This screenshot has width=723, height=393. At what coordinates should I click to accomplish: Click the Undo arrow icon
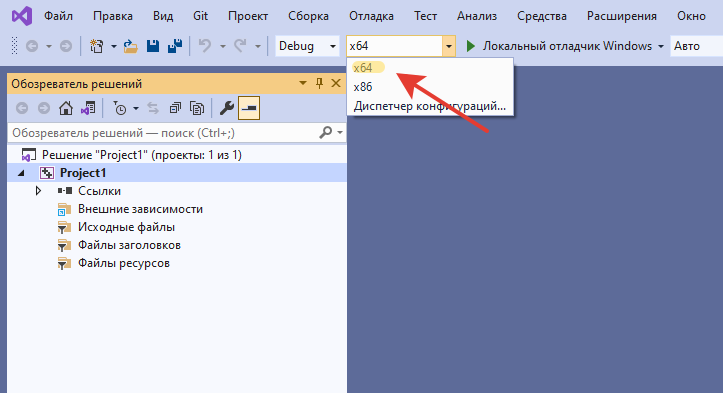205,46
